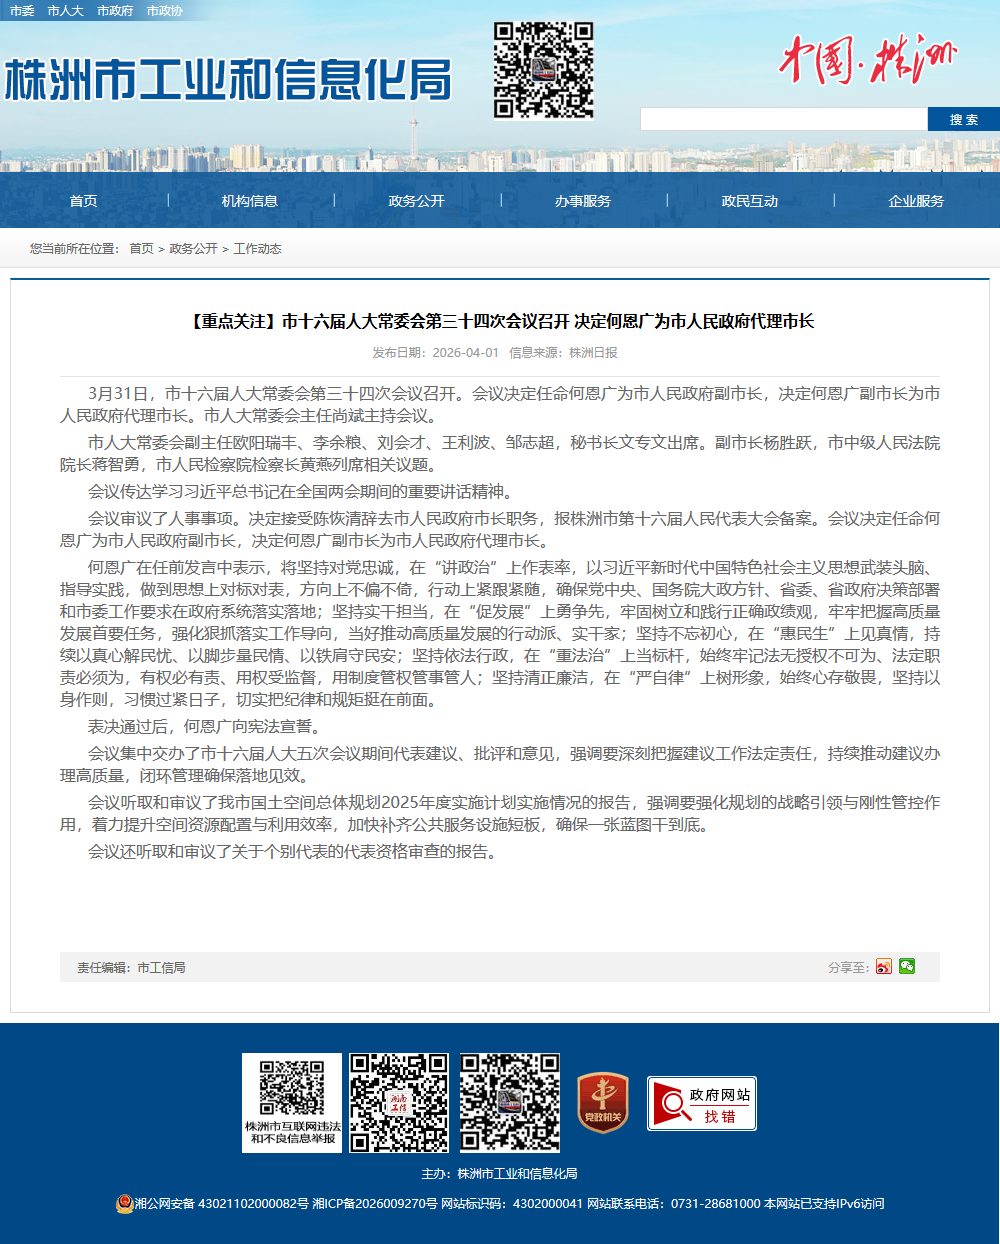Open 企业服务 navigation item
1000x1244 pixels.
[916, 201]
